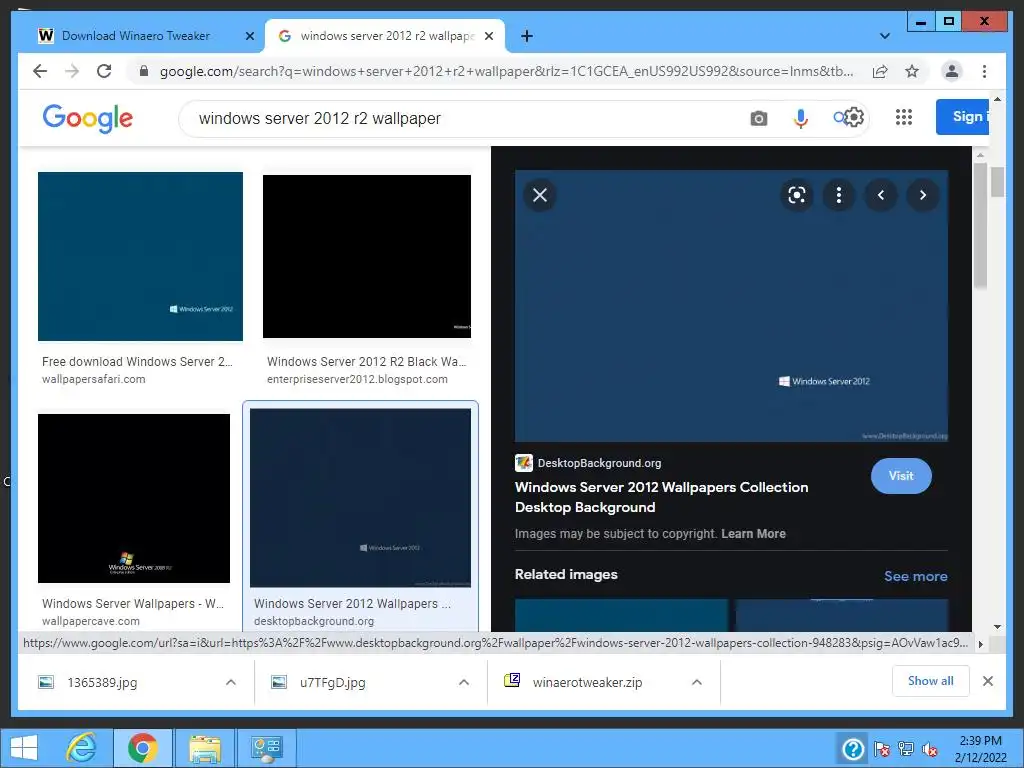Open the Windows Server 2012 R2 Black wallpaper thumbnail

click(367, 257)
